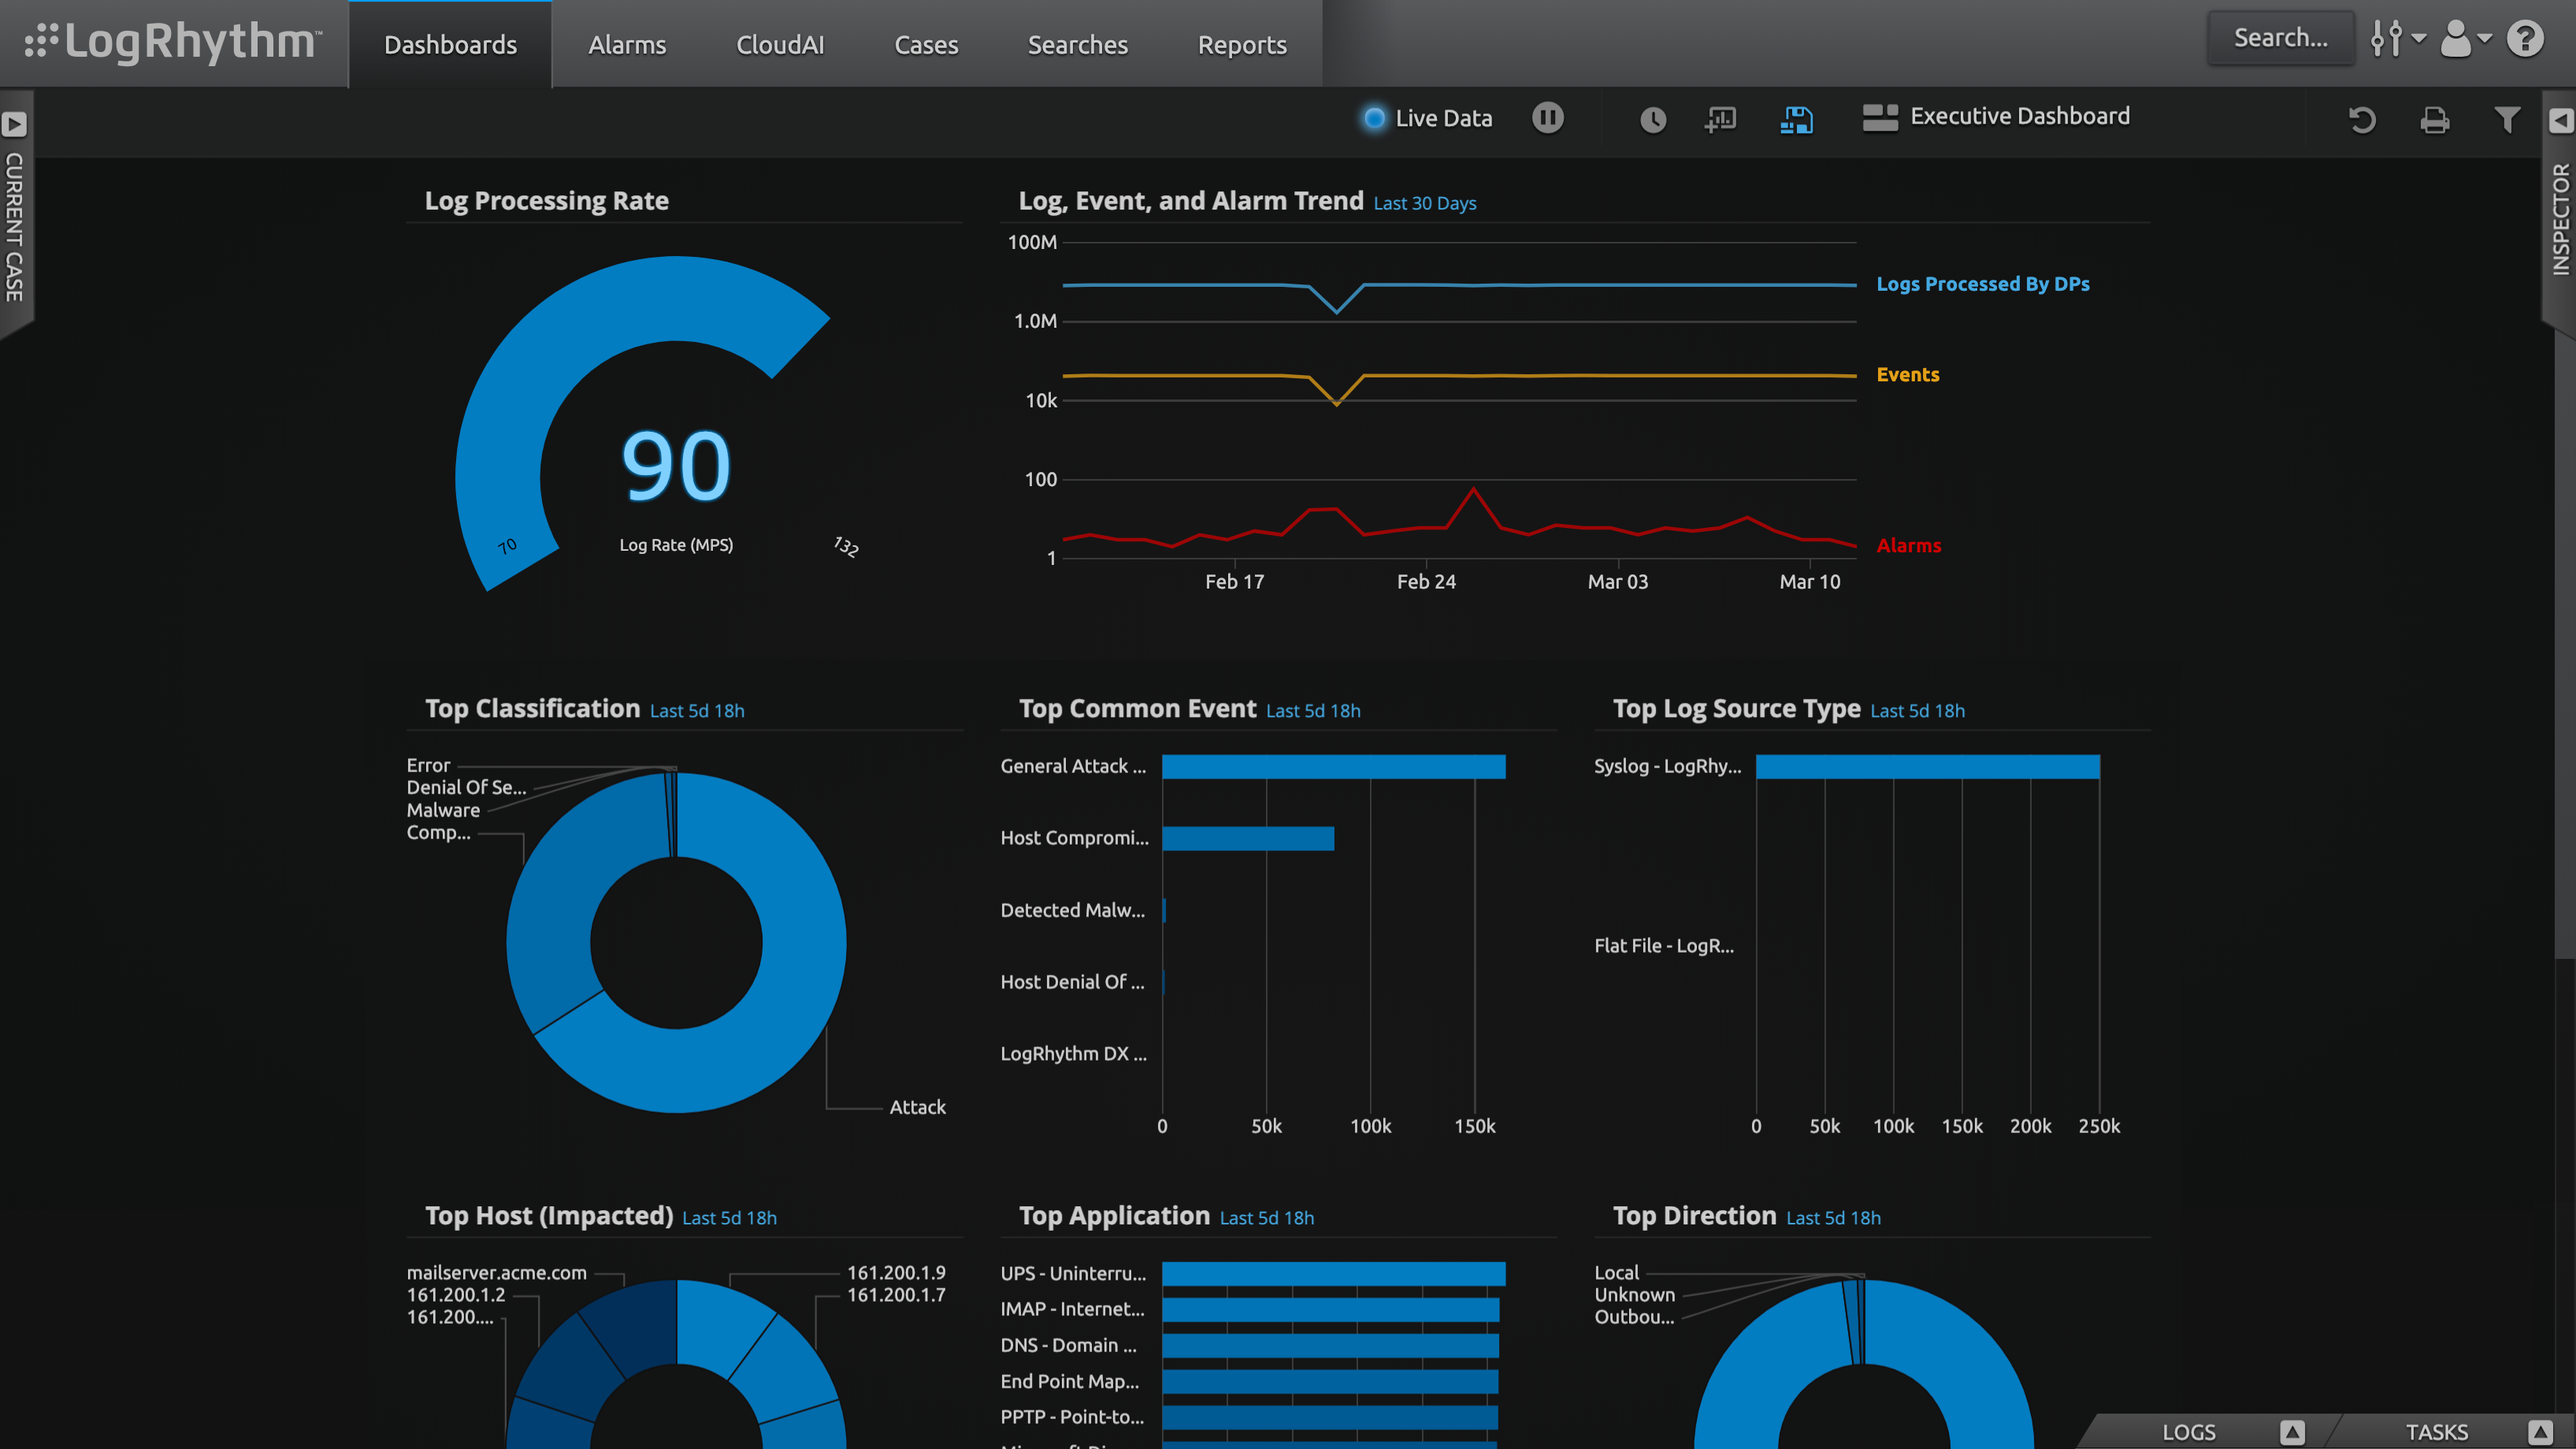
Task: Click the Search input field
Action: tap(2280, 38)
